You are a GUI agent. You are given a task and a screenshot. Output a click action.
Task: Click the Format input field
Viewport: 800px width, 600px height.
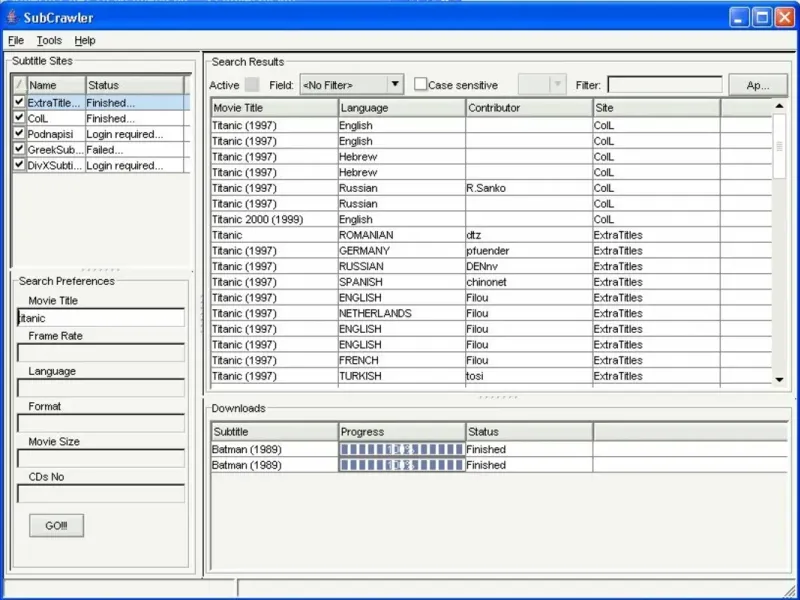[x=101, y=423]
